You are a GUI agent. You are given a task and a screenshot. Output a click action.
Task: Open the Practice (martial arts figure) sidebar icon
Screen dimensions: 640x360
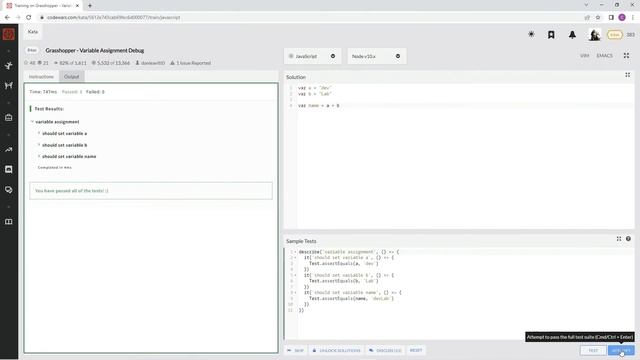click(9, 66)
